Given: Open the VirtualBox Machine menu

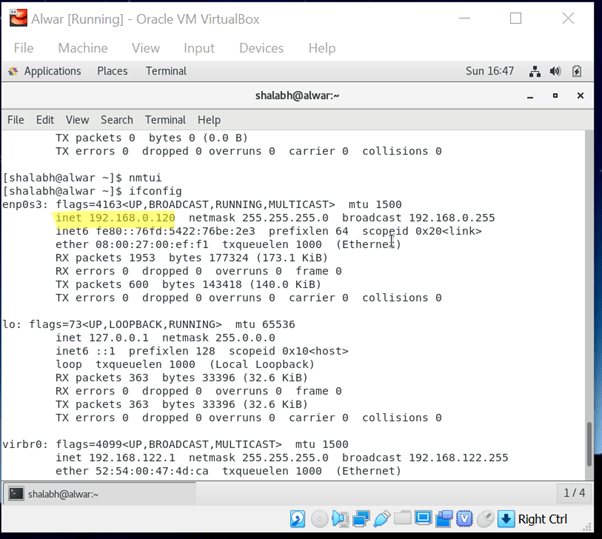Looking at the screenshot, I should point(82,48).
